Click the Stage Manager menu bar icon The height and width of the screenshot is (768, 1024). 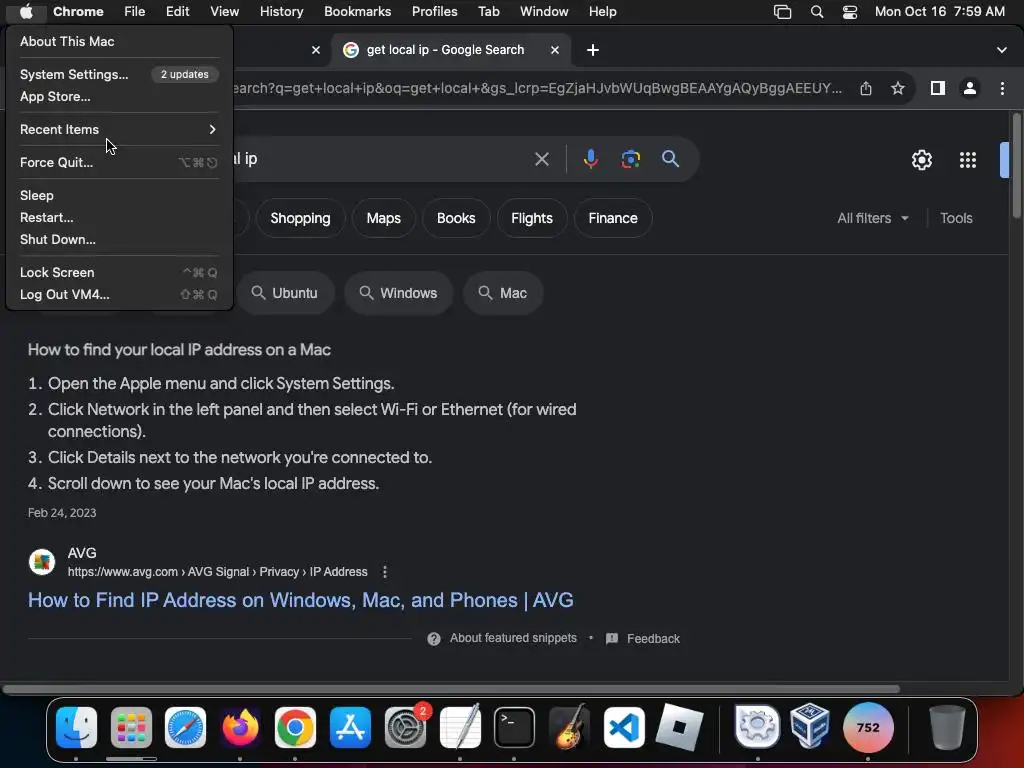point(782,12)
